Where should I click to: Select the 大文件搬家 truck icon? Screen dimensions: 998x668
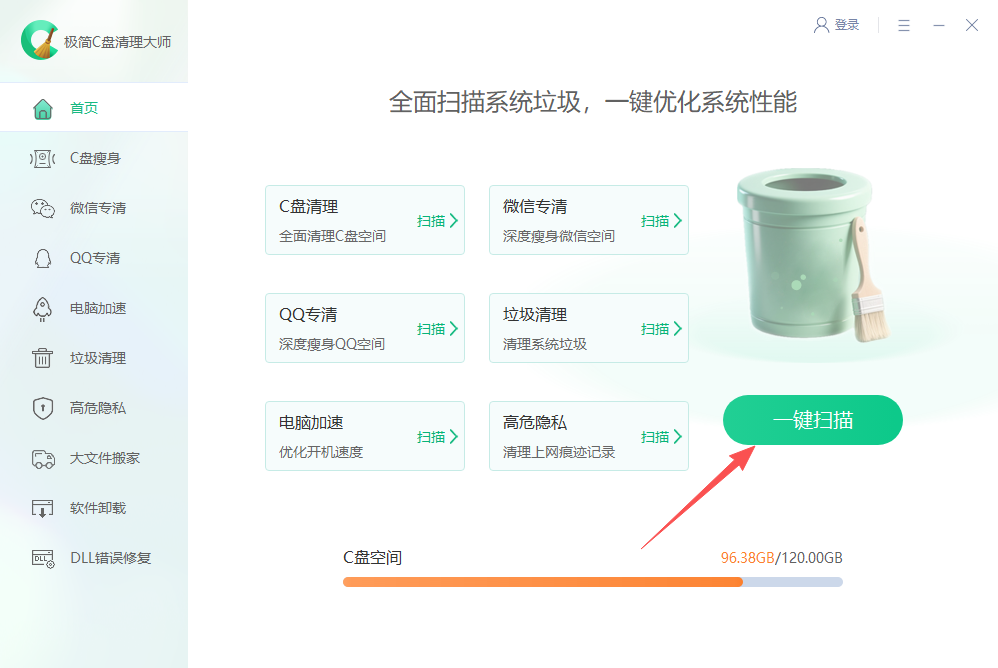coord(41,458)
